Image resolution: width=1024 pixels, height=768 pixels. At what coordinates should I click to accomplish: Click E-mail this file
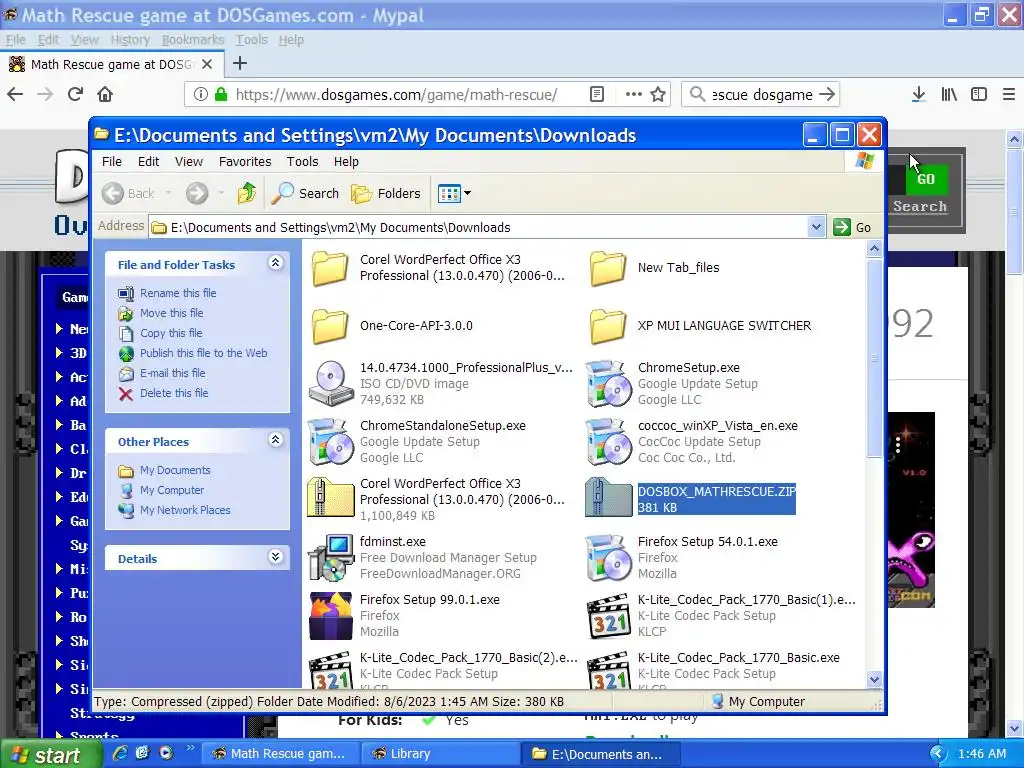[172, 373]
